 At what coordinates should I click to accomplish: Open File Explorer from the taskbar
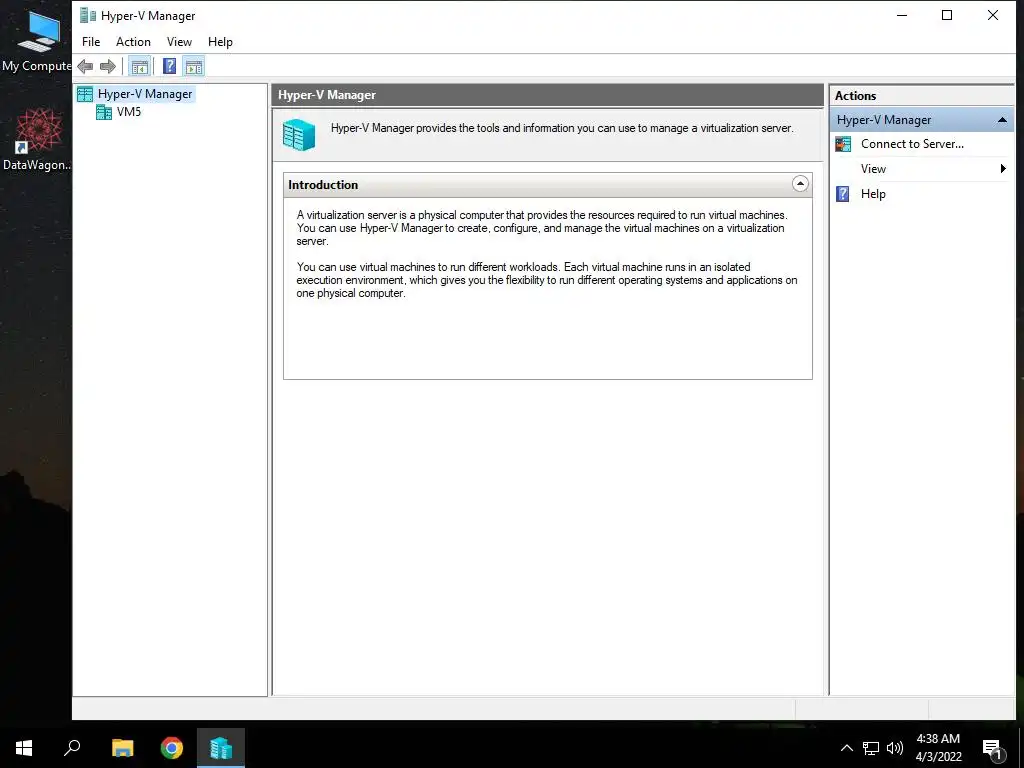tap(122, 748)
